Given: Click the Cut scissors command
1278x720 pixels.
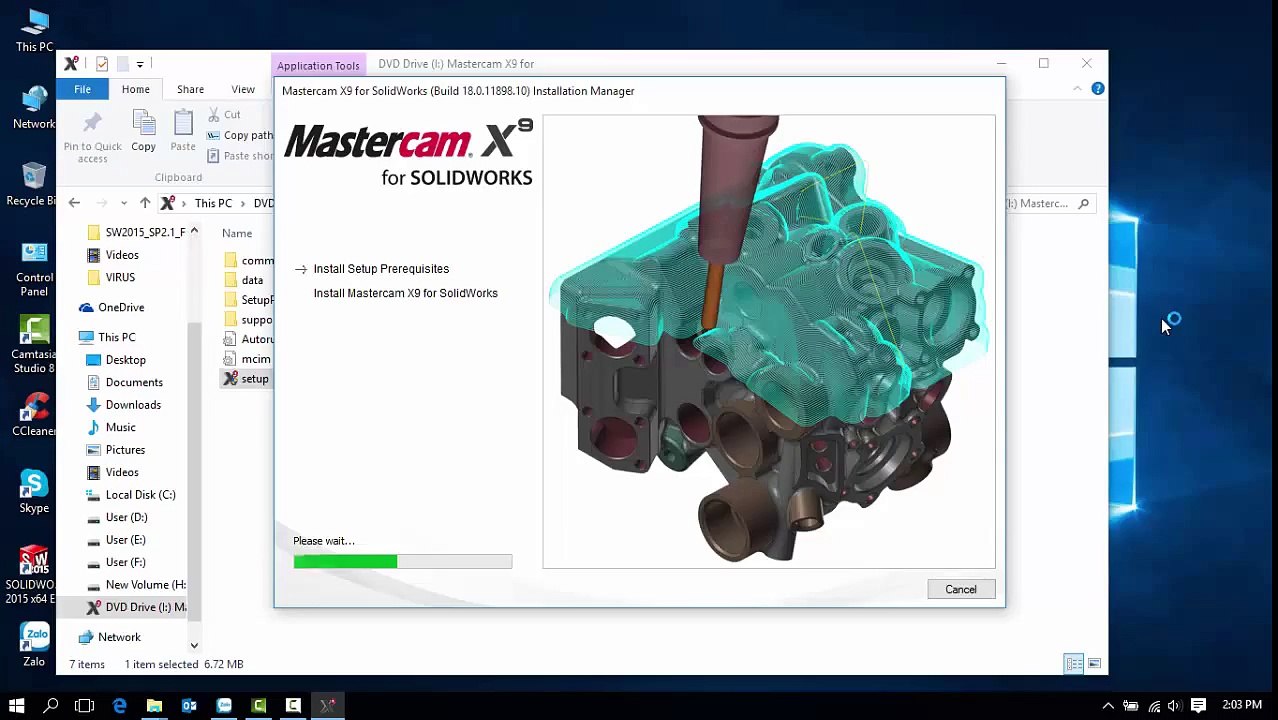Looking at the screenshot, I should point(224,115).
